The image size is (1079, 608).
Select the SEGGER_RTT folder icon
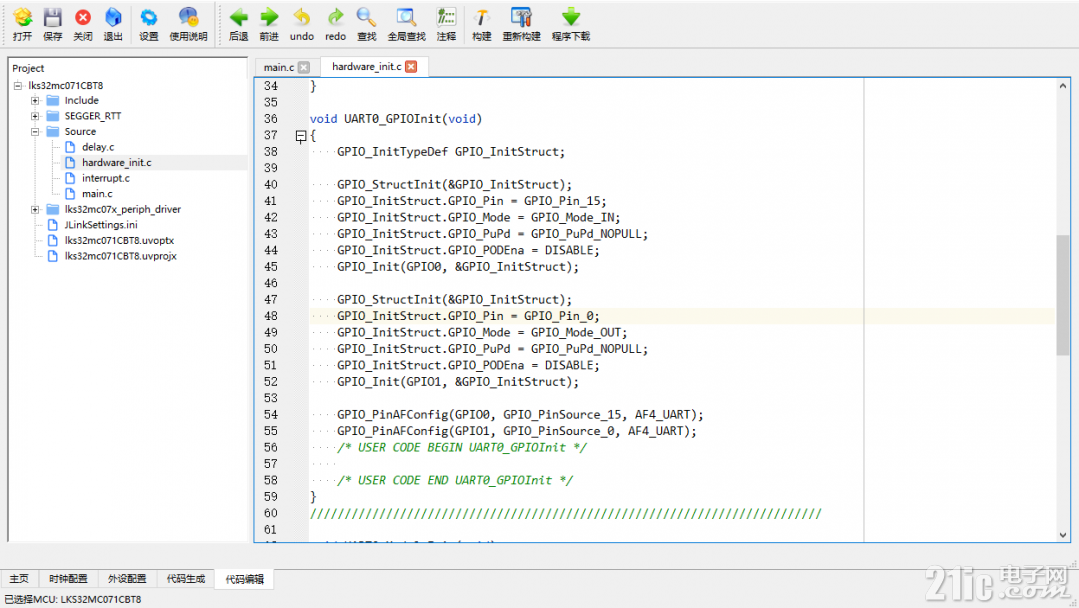53,116
